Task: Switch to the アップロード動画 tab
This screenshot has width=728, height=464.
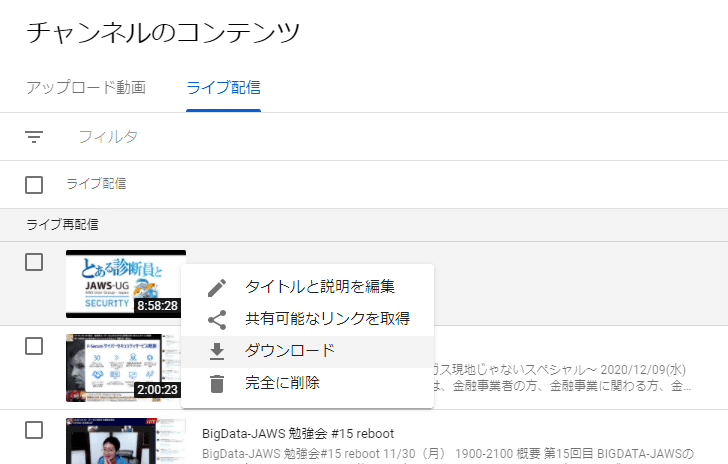Action: coord(86,87)
